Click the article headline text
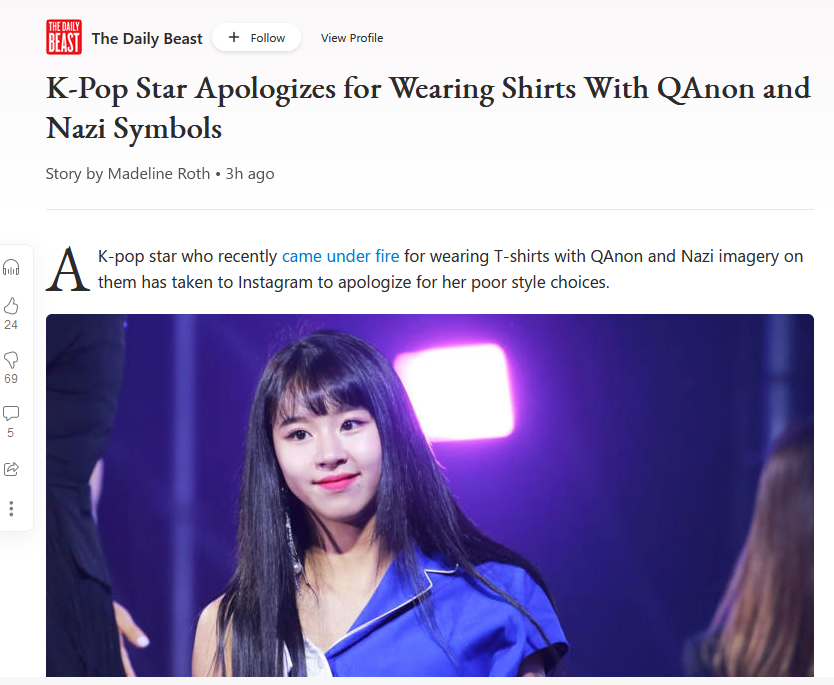The image size is (834, 685). click(x=428, y=108)
